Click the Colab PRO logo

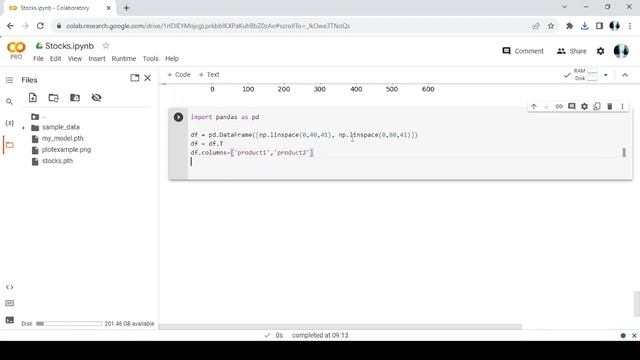(16, 51)
